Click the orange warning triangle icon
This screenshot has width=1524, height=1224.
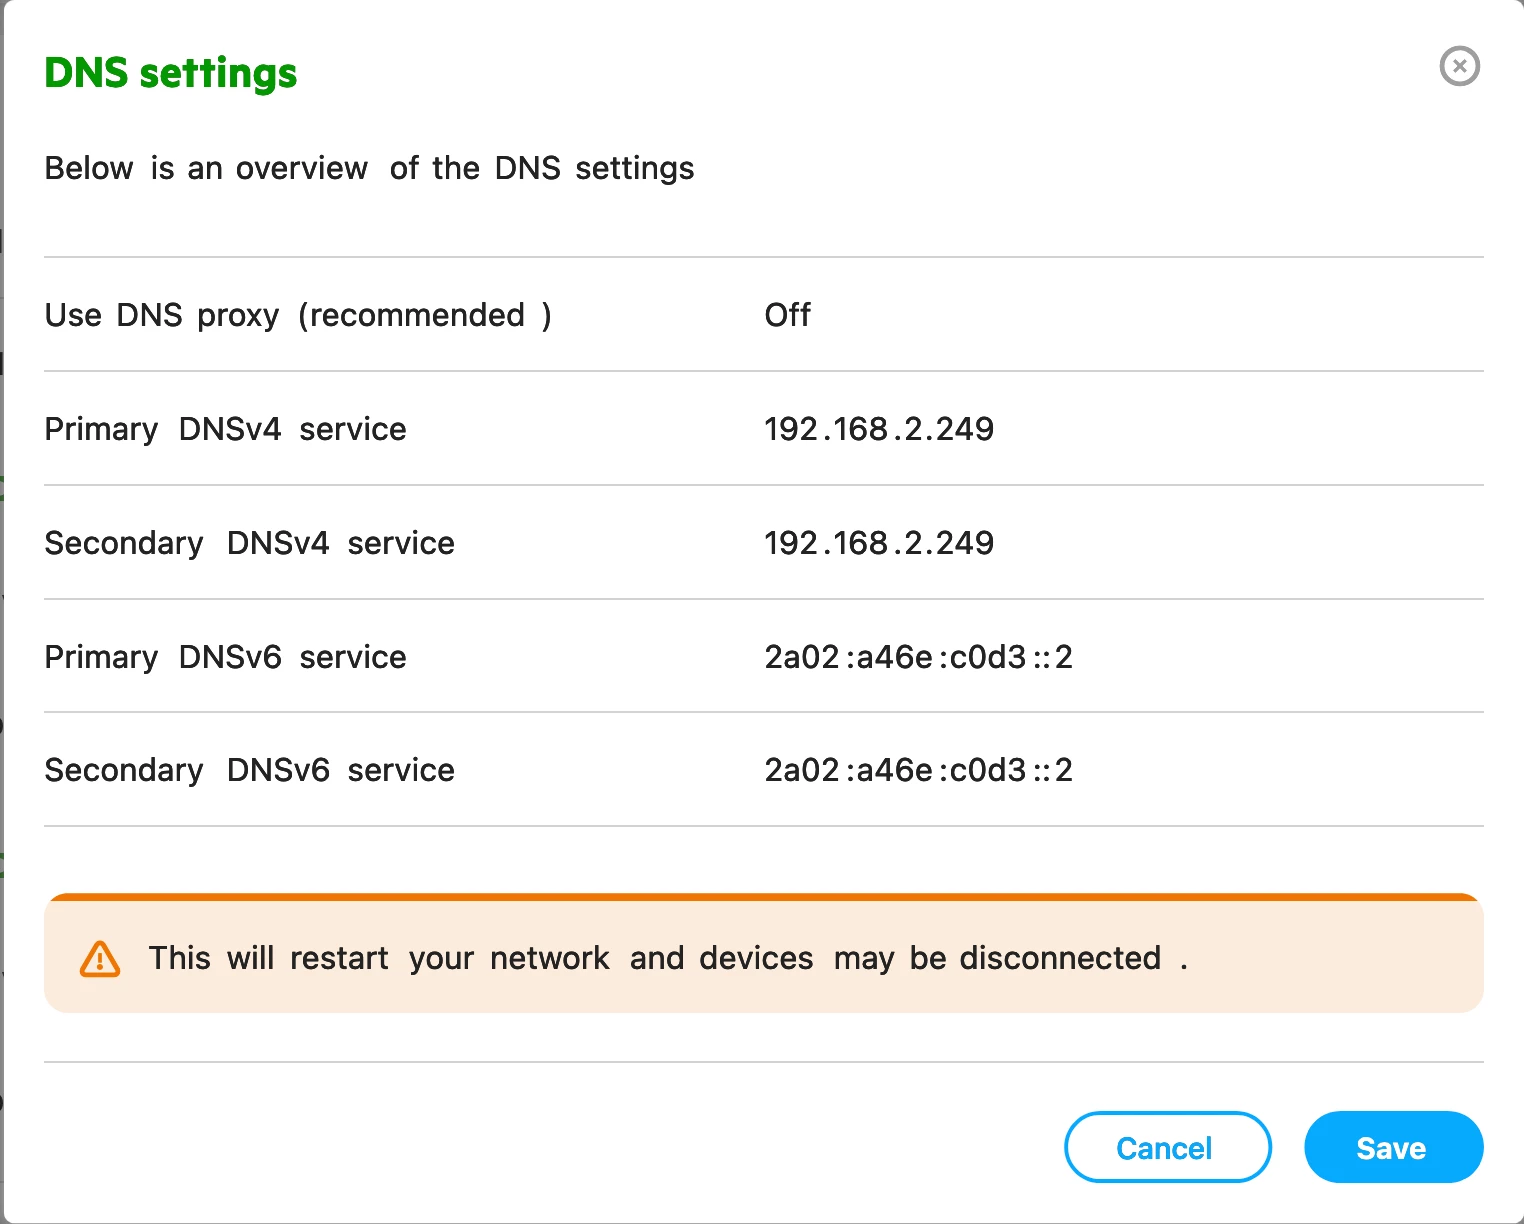[x=100, y=959]
